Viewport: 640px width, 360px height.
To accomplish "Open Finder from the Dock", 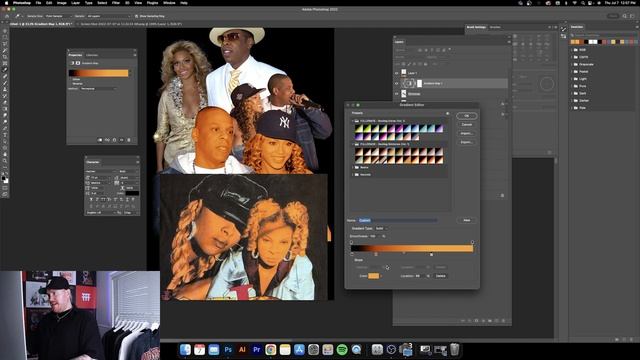I will click(185, 350).
